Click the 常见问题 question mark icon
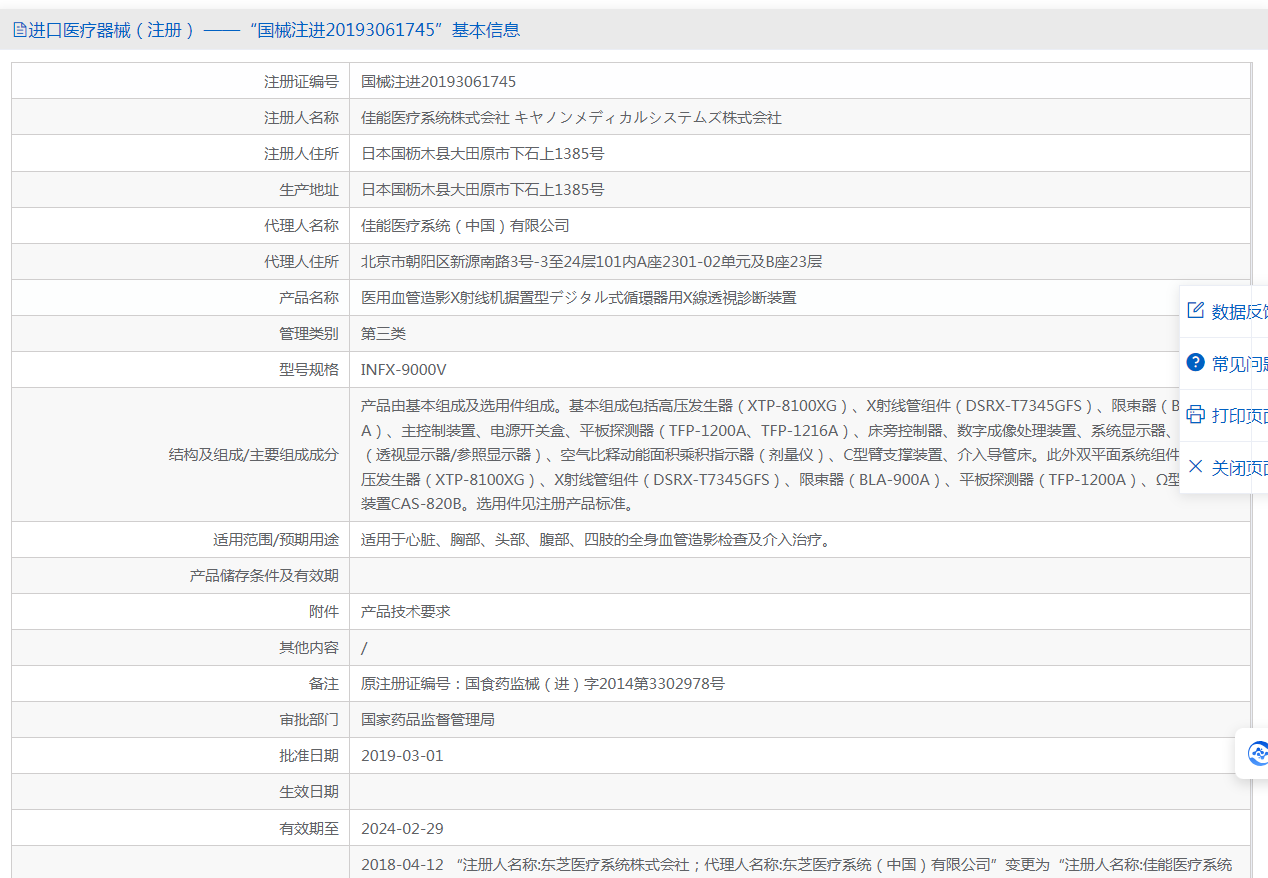1268x878 pixels. click(1195, 362)
